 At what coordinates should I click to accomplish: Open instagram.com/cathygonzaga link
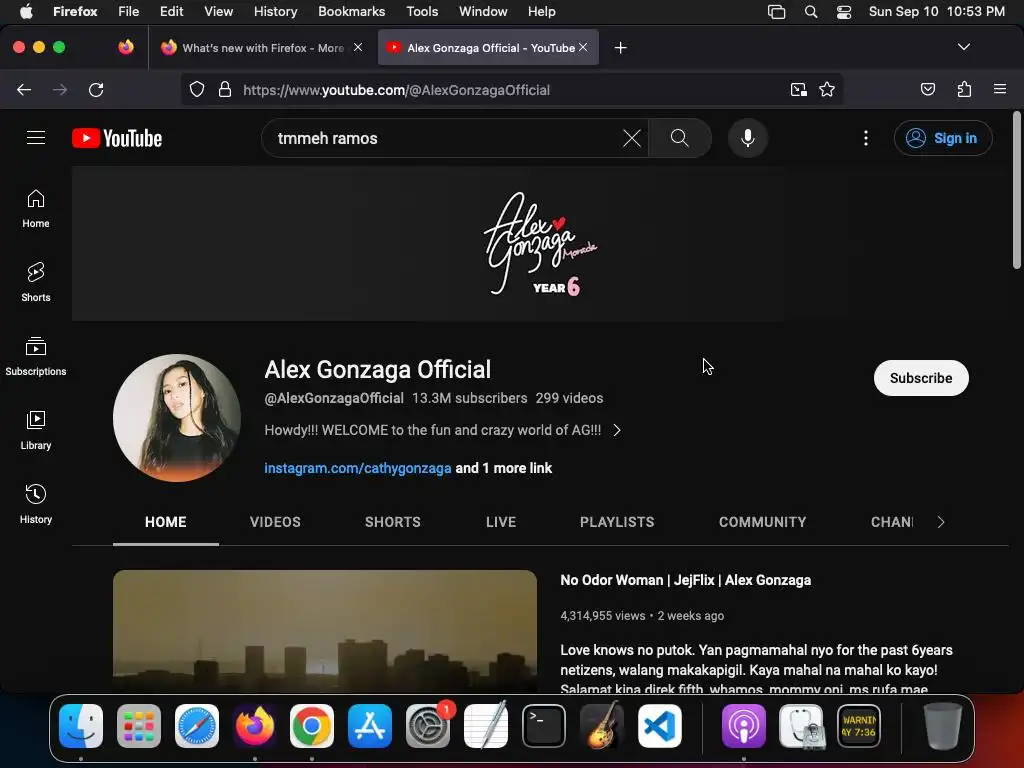coord(358,468)
